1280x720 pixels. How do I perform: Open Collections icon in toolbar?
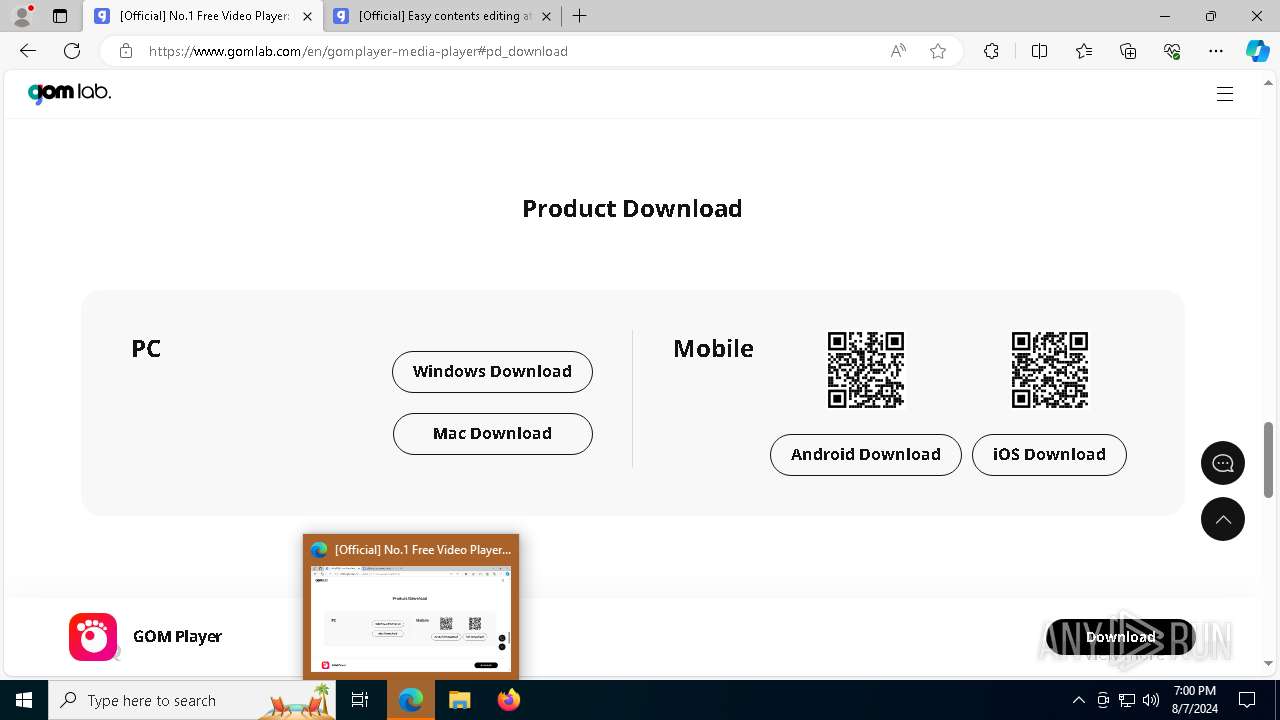1128,51
